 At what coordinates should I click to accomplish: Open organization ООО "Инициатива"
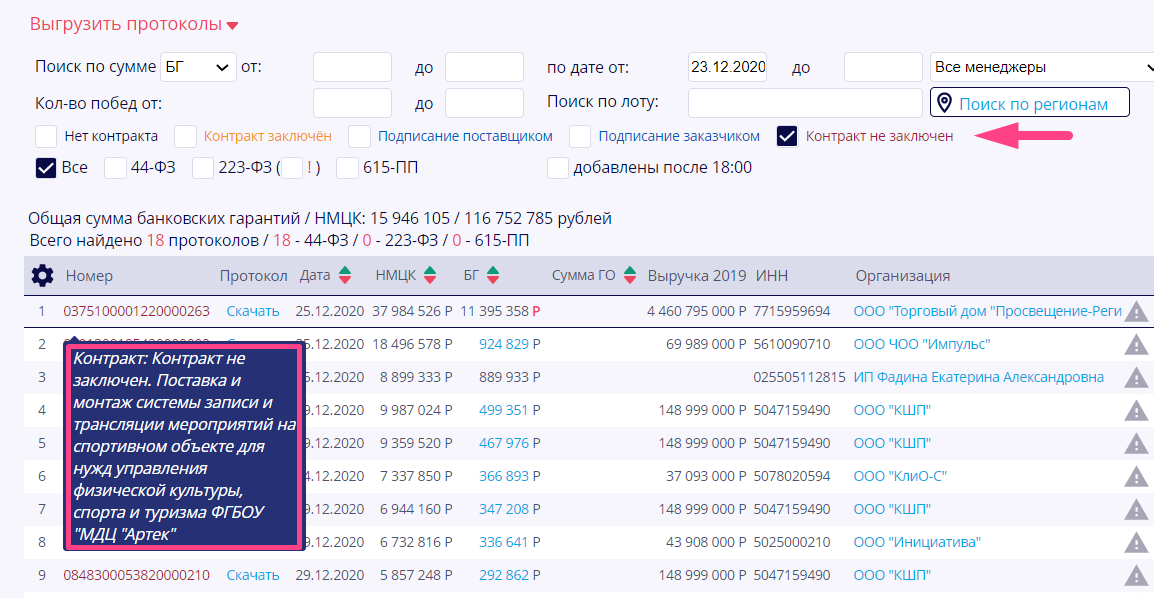point(916,542)
